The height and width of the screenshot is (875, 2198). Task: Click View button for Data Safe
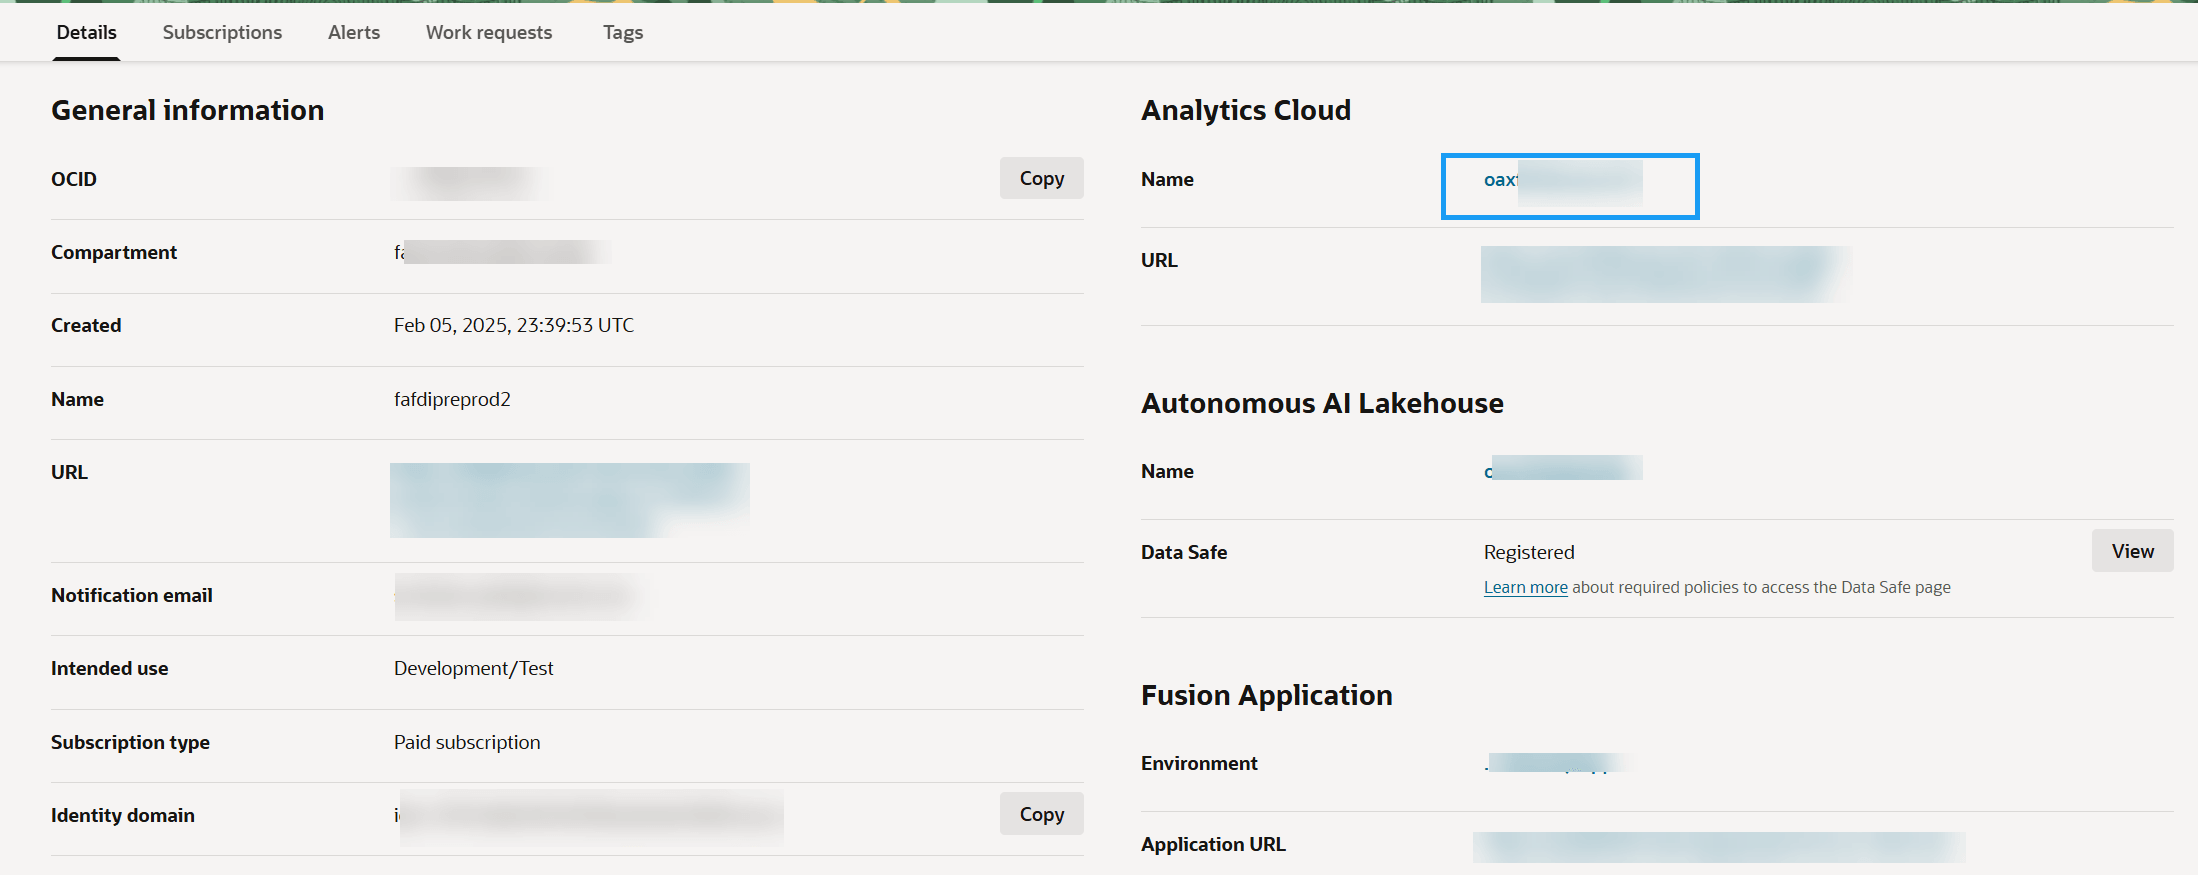point(2132,551)
